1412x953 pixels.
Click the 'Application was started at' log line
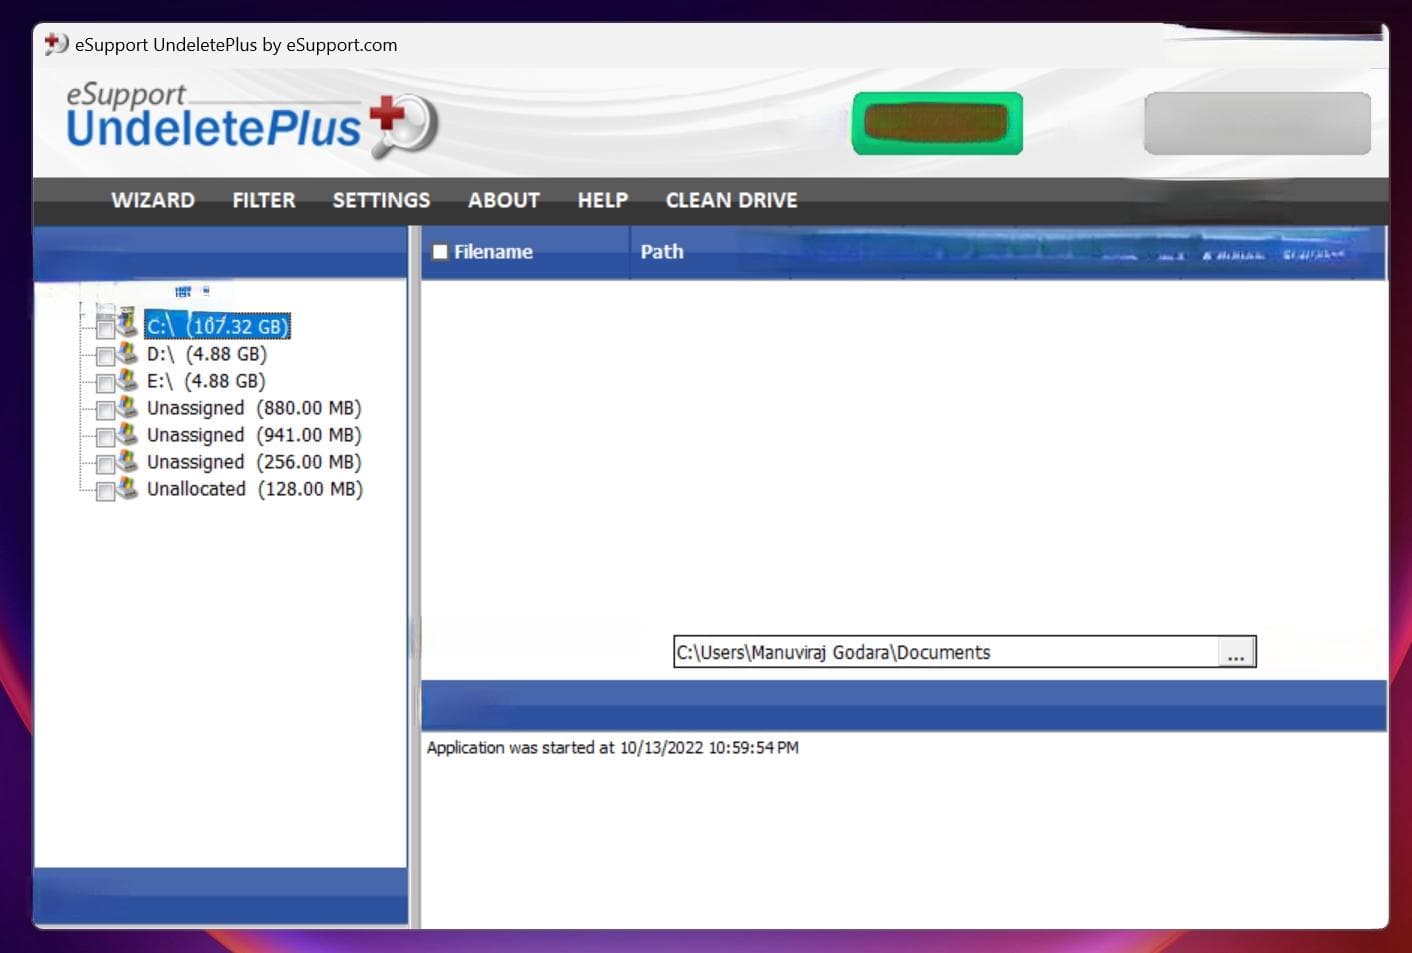(x=612, y=748)
